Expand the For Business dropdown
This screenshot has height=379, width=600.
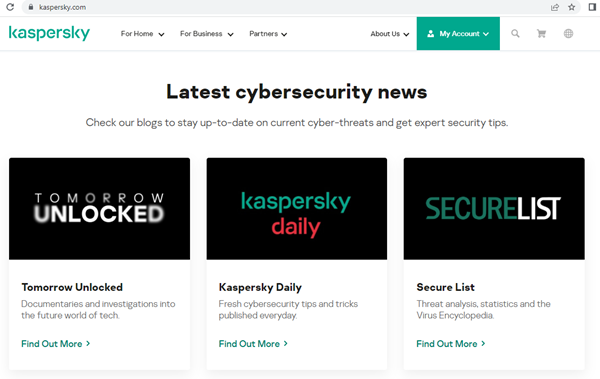207,34
